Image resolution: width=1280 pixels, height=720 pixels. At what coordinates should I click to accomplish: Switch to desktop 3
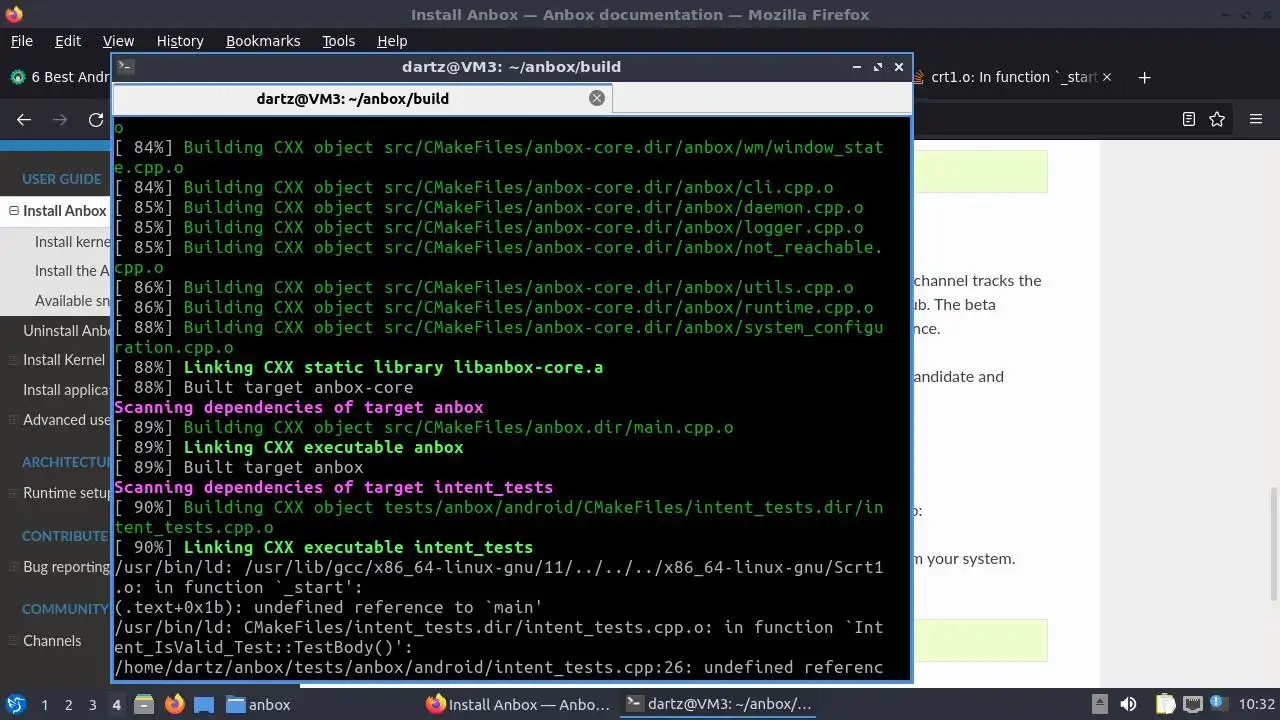92,704
